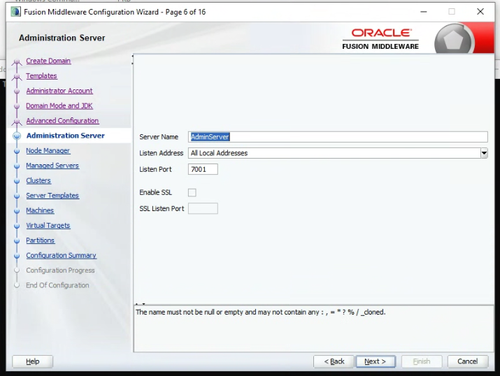This screenshot has width=500, height=376.
Task: Go to Machines step
Action: [x=40, y=211]
